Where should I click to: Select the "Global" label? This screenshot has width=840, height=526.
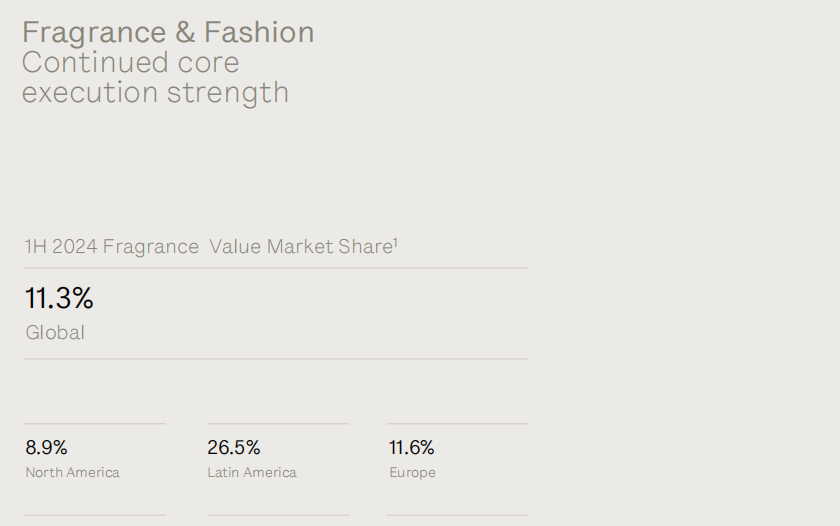pyautogui.click(x=55, y=333)
